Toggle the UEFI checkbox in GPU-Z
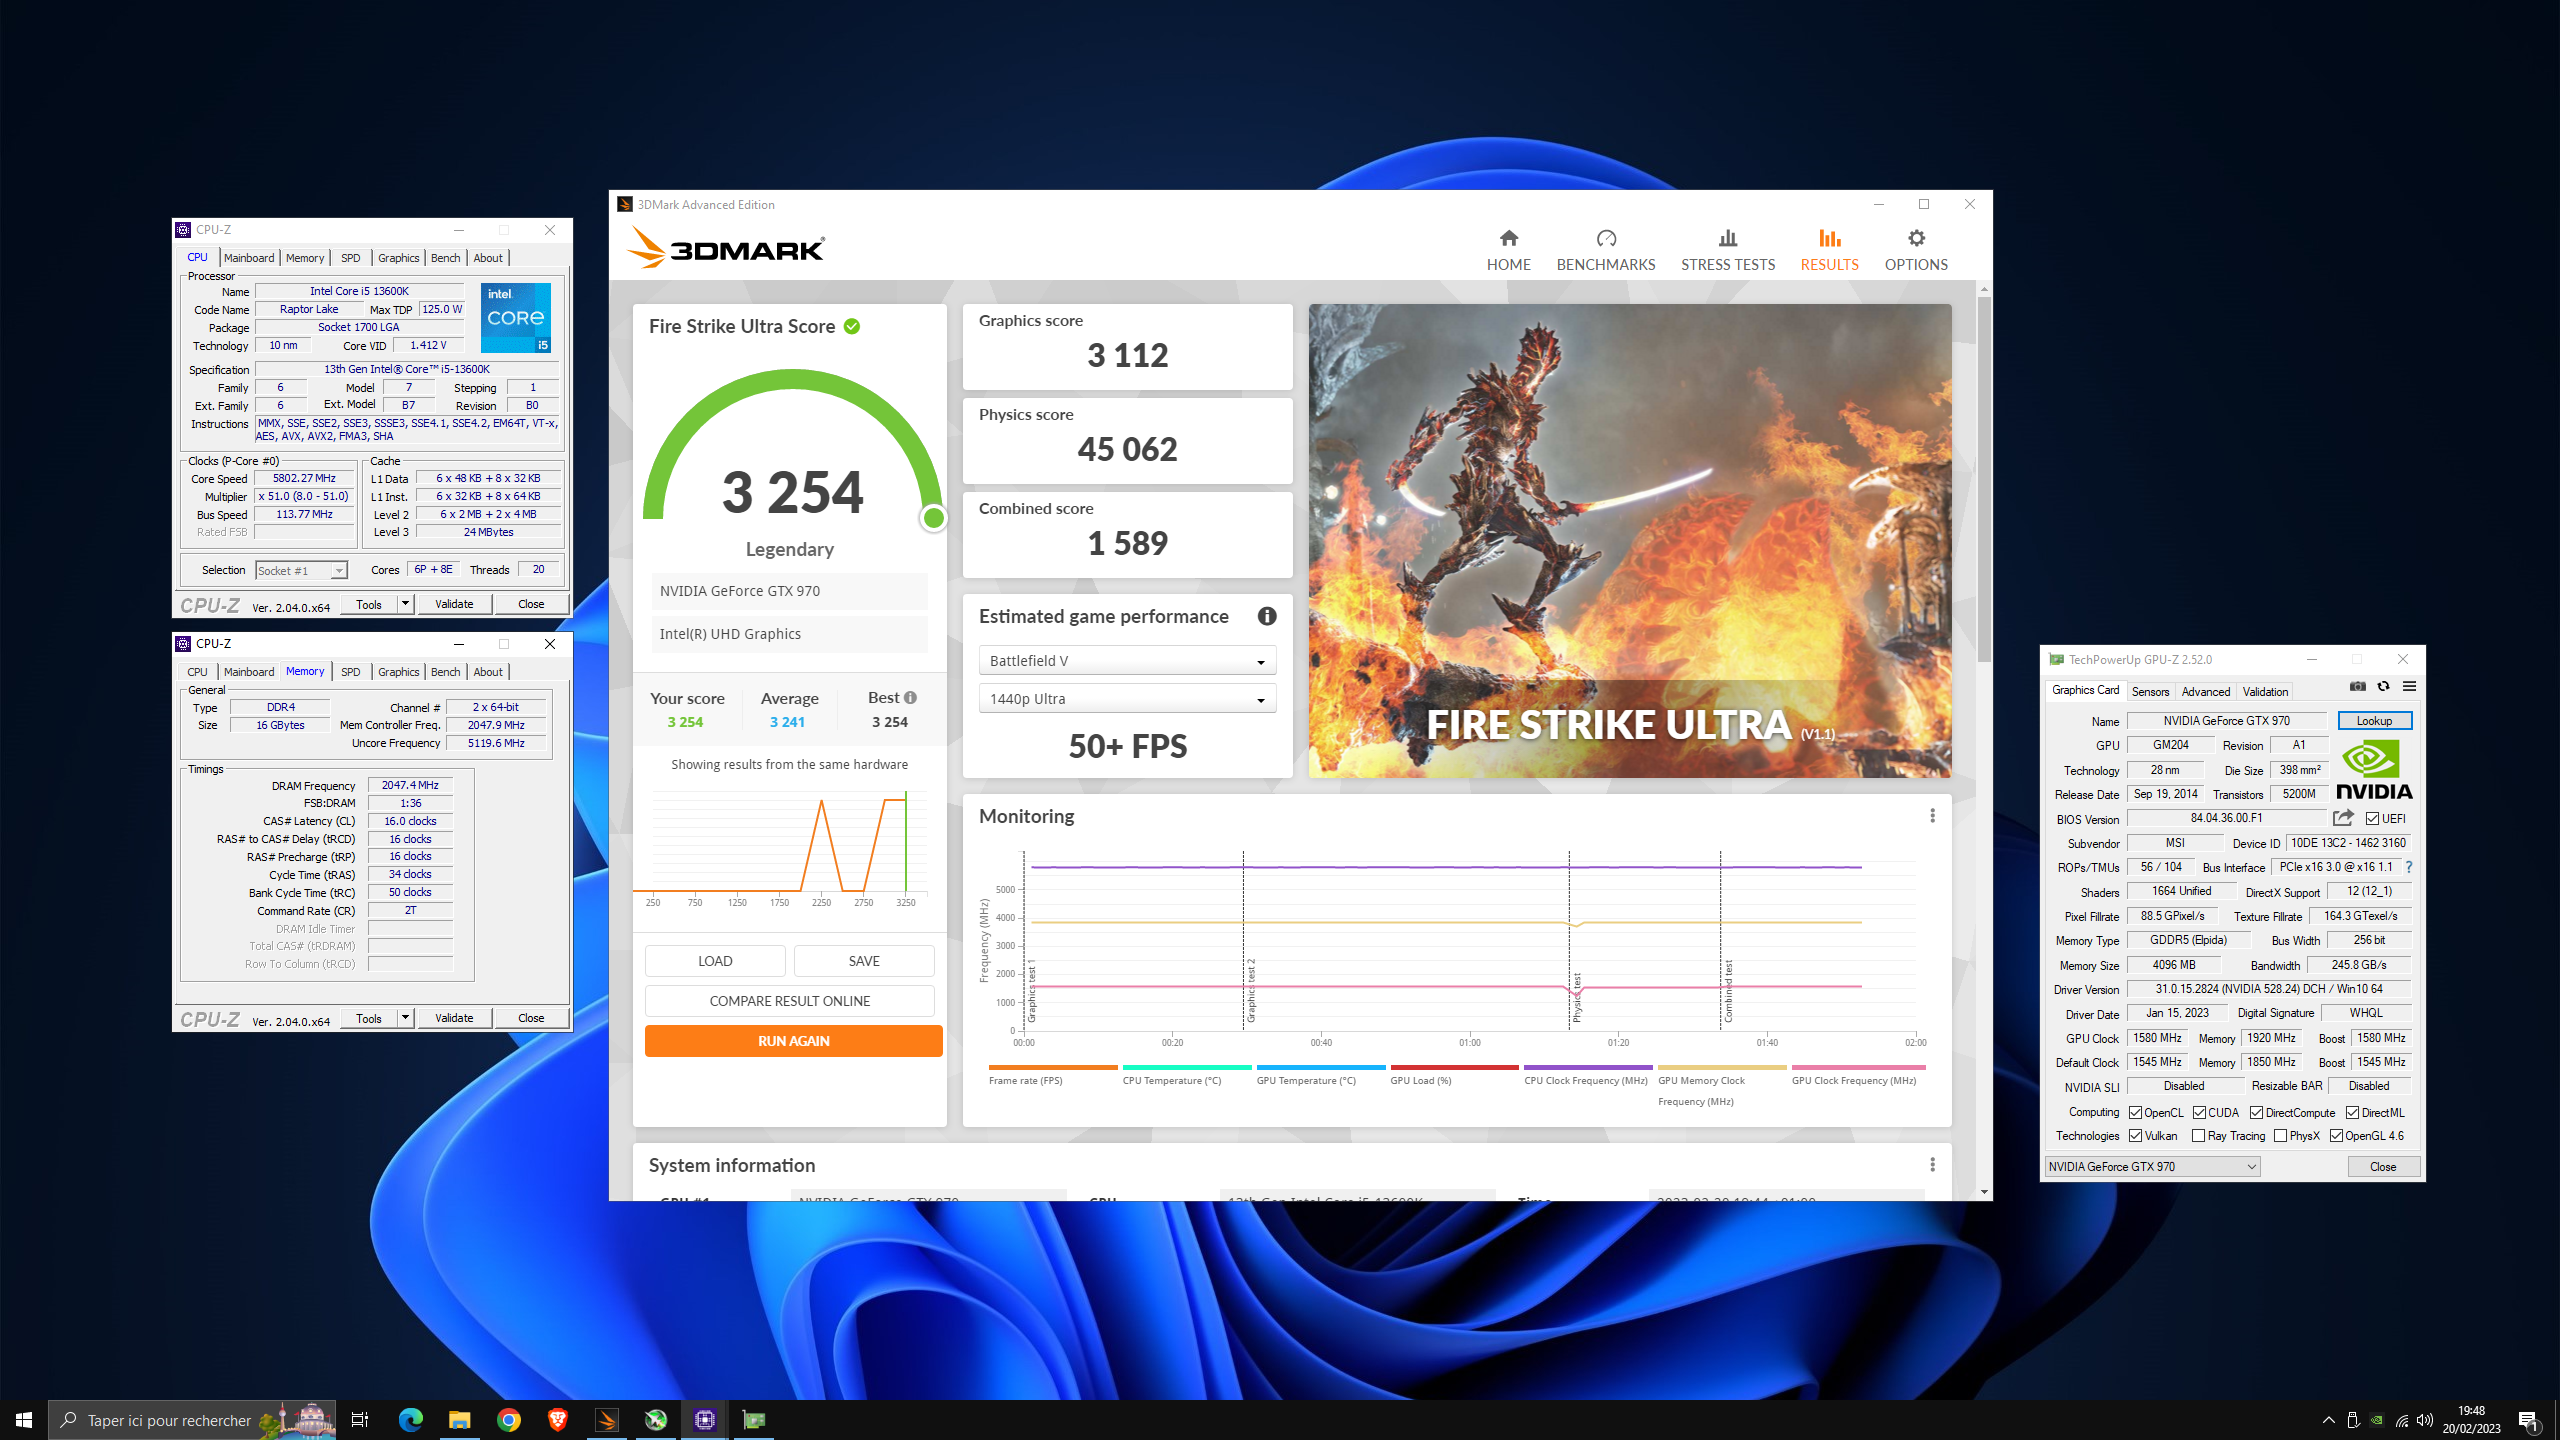 click(x=2372, y=819)
